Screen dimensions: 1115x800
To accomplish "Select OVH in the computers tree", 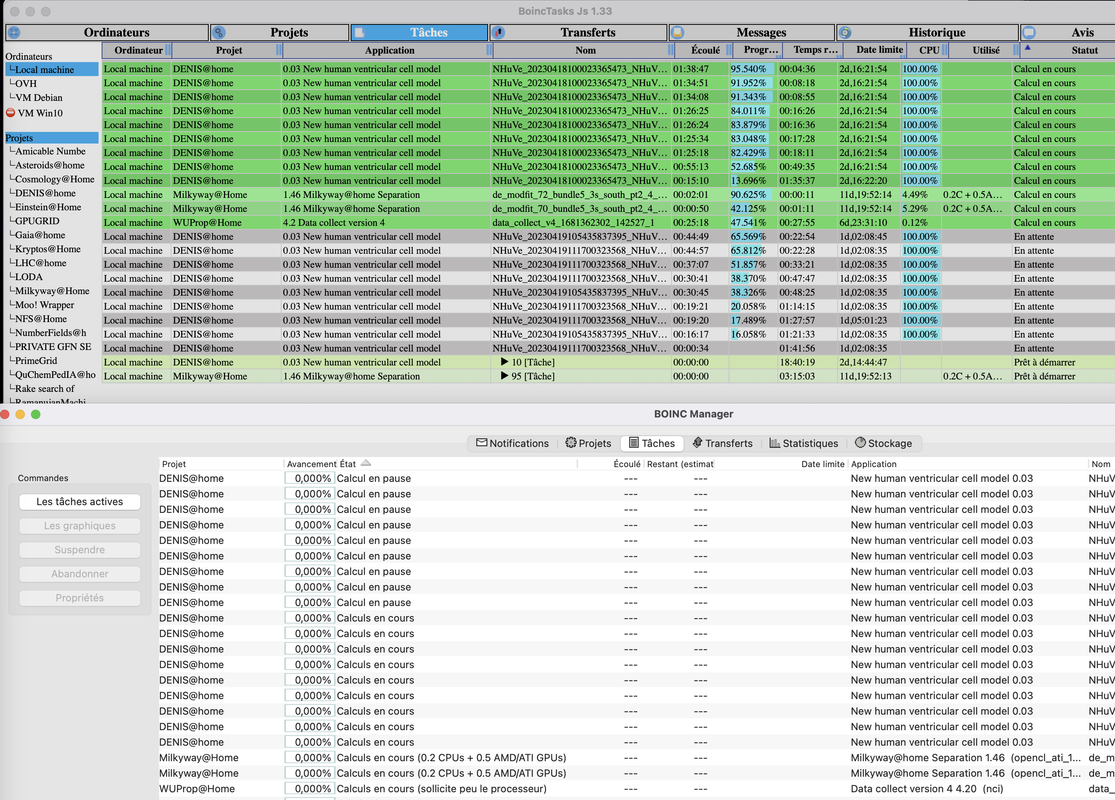I will [x=26, y=83].
